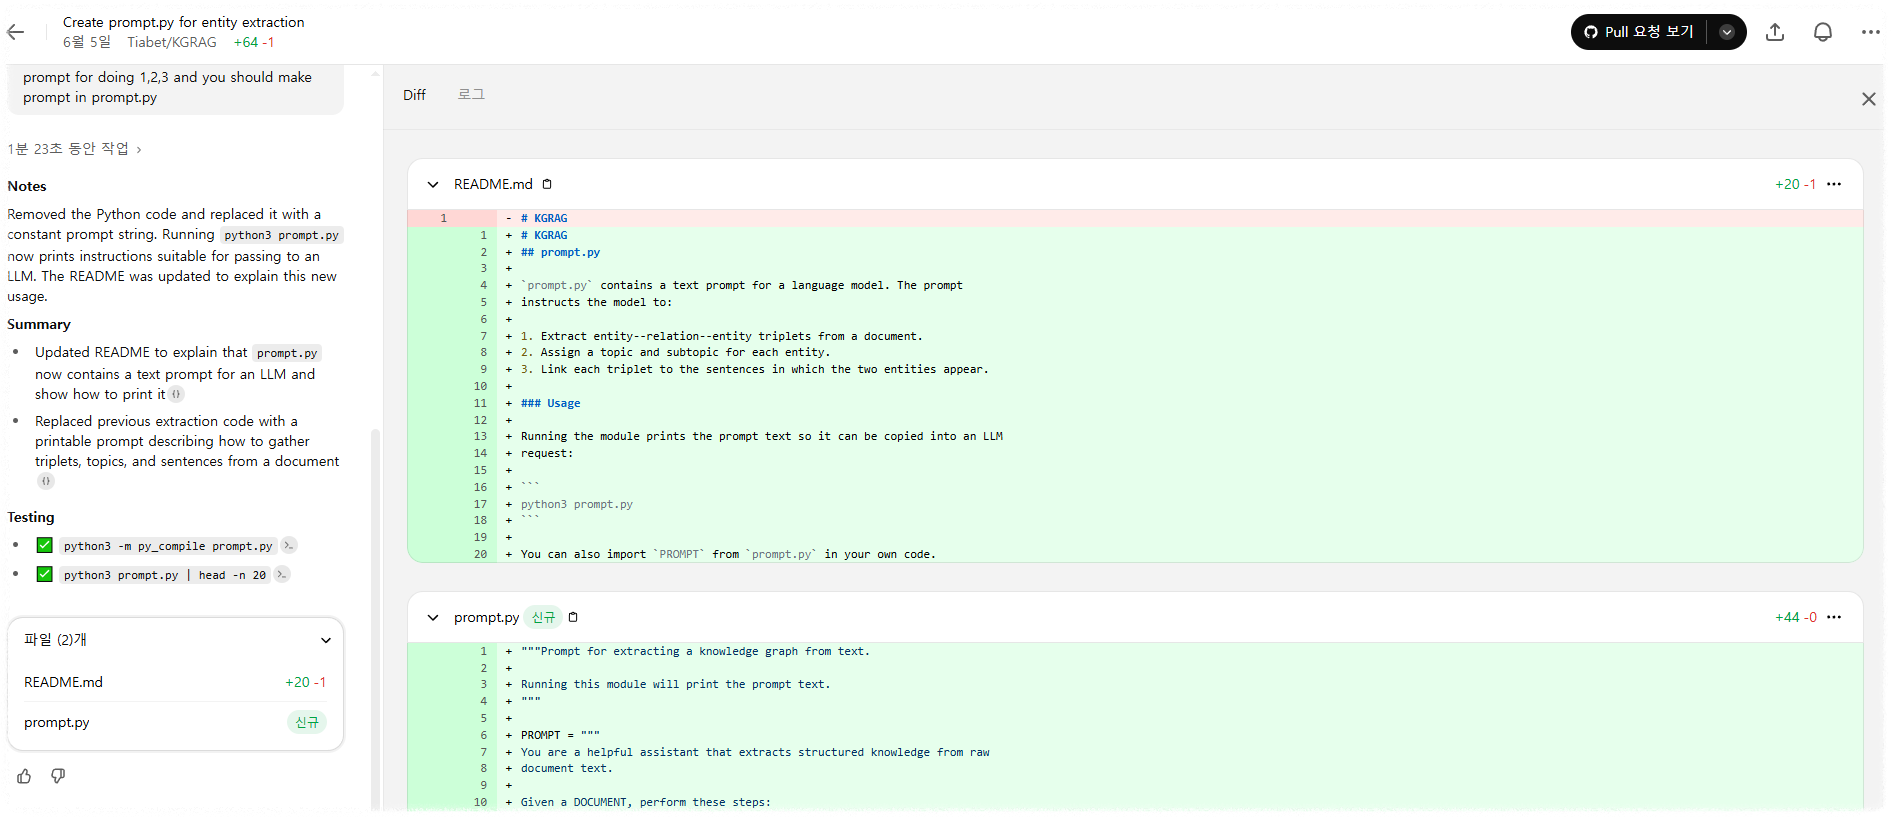The image size is (1891, 817).
Task: Open the header more options ellipsis
Action: (x=1870, y=32)
